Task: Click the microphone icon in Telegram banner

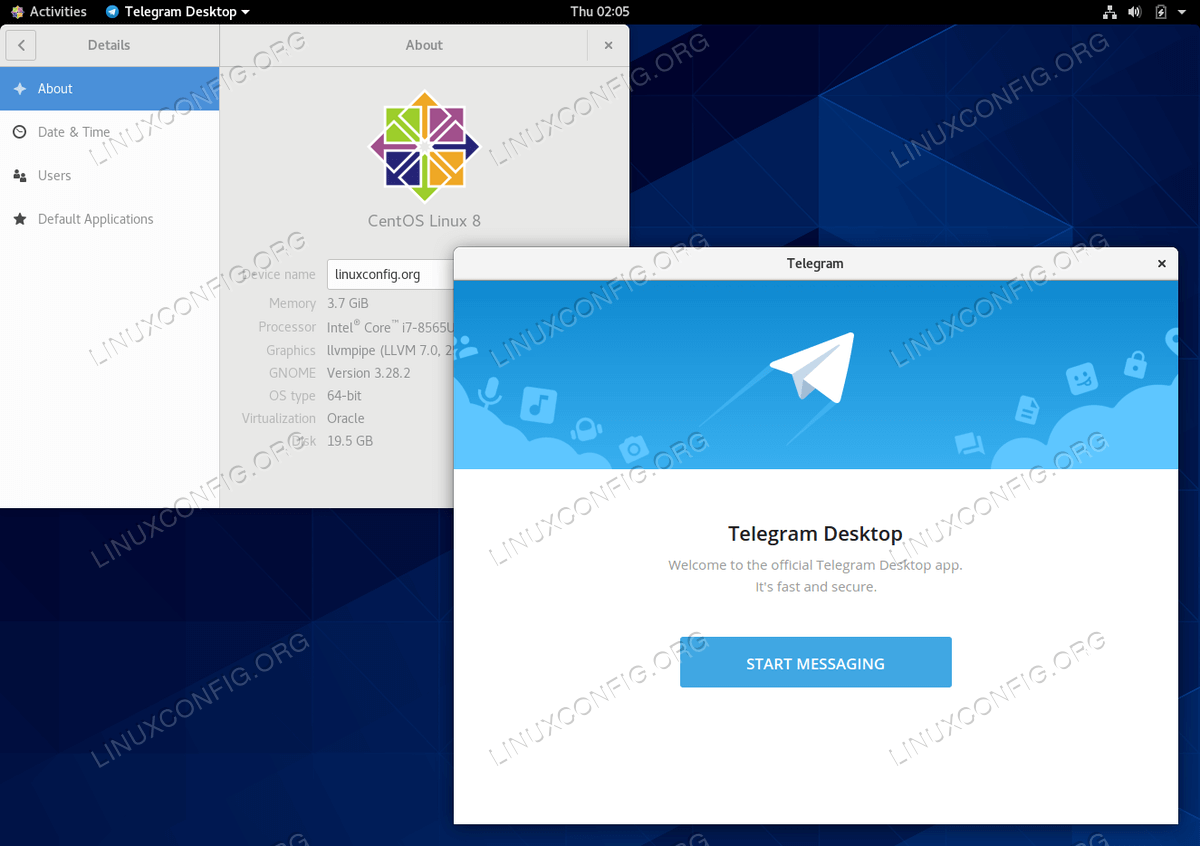Action: coord(489,391)
